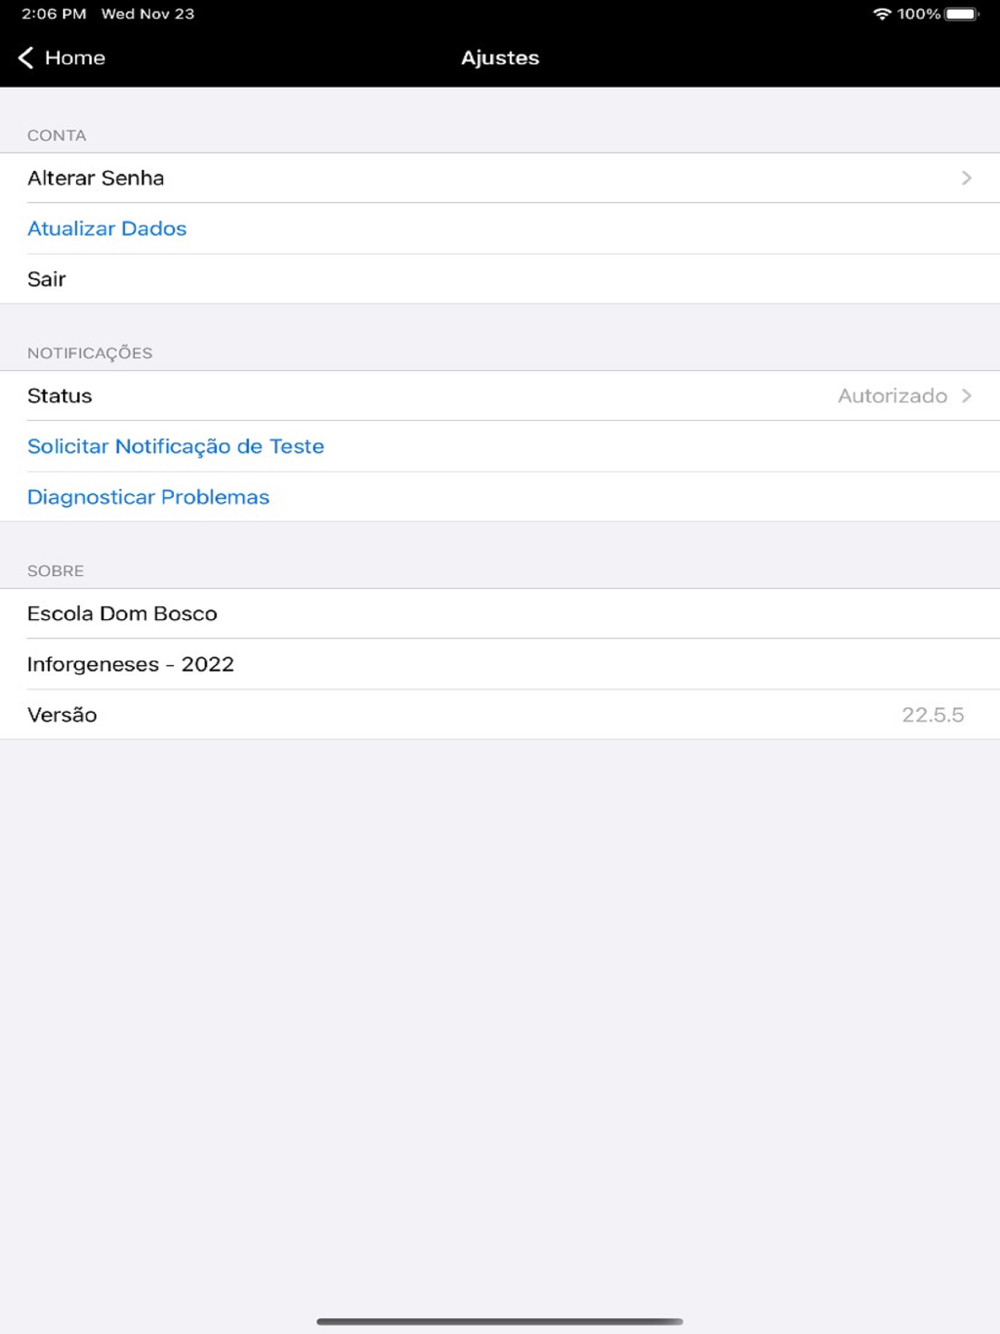Image resolution: width=1000 pixels, height=1334 pixels.
Task: Tap the clock time in status bar
Action: tap(54, 14)
